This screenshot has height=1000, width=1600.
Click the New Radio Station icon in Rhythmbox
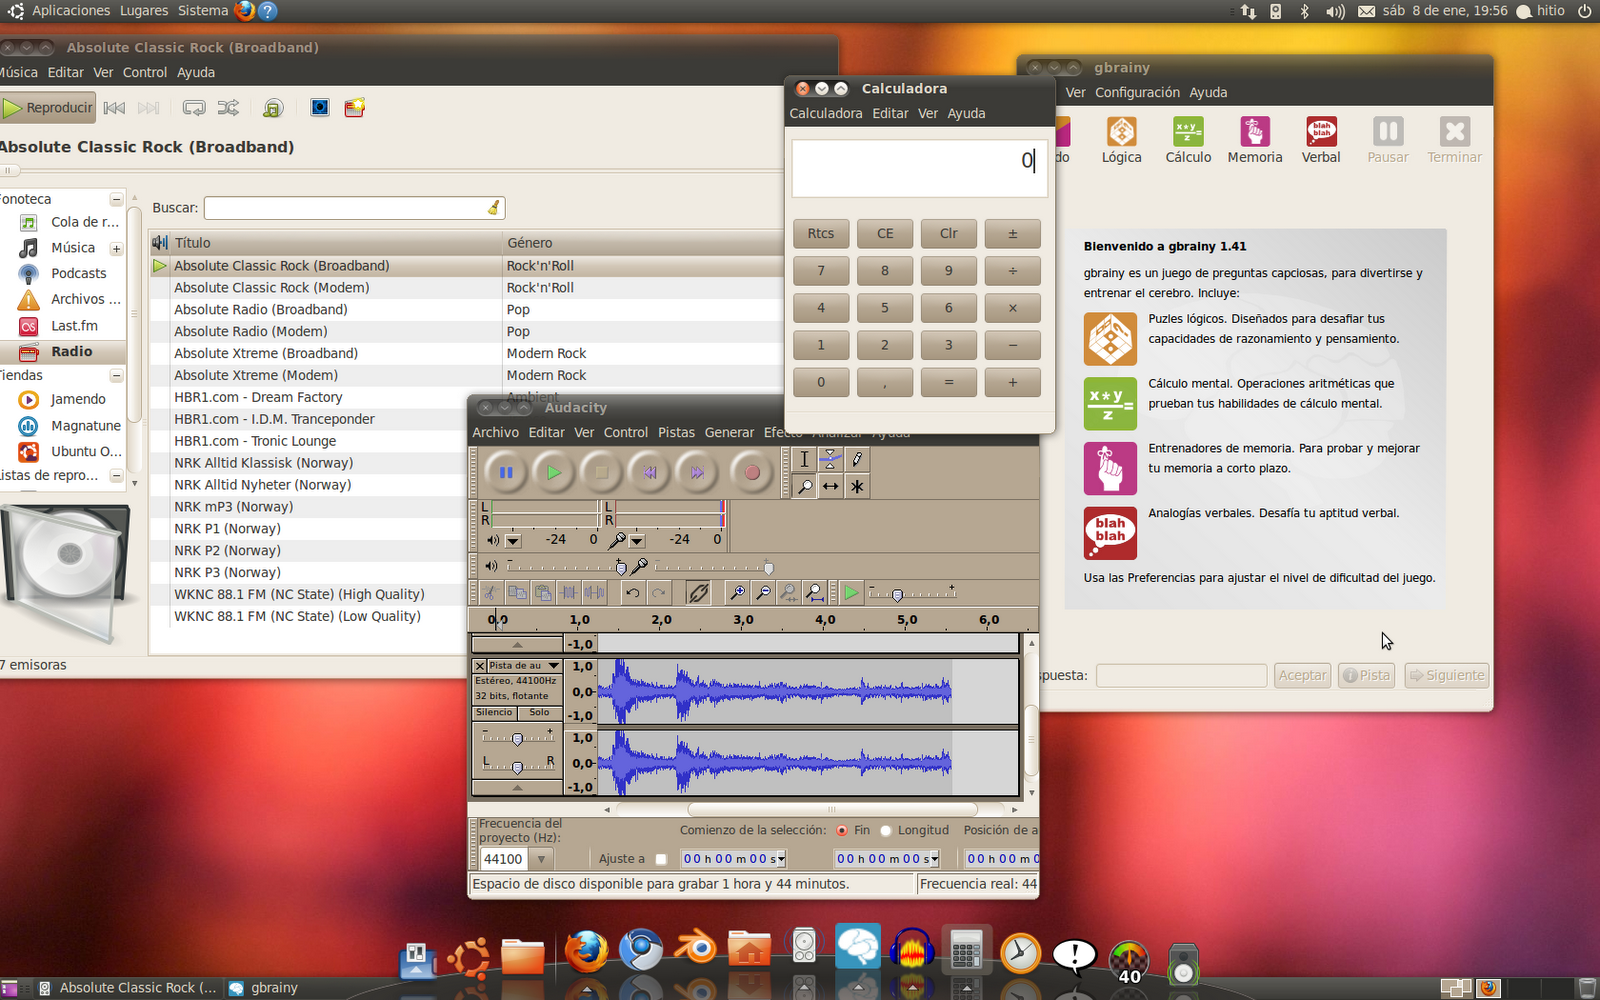coord(355,108)
